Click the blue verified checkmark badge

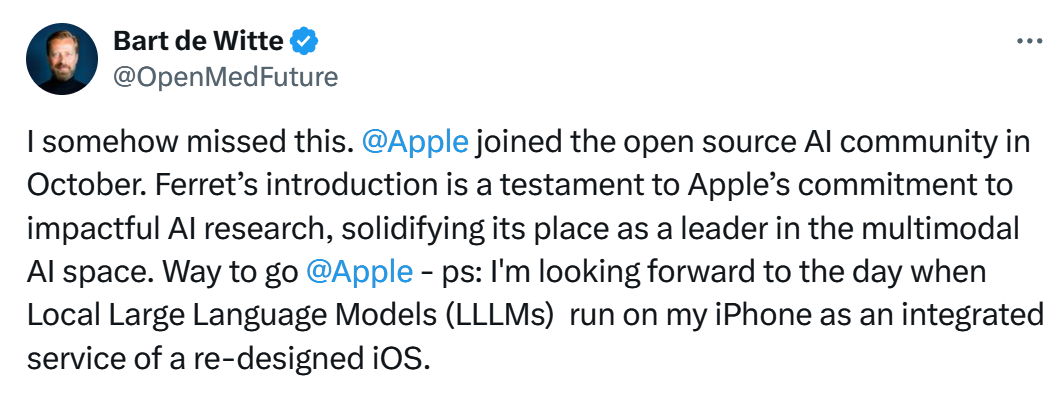point(304,41)
